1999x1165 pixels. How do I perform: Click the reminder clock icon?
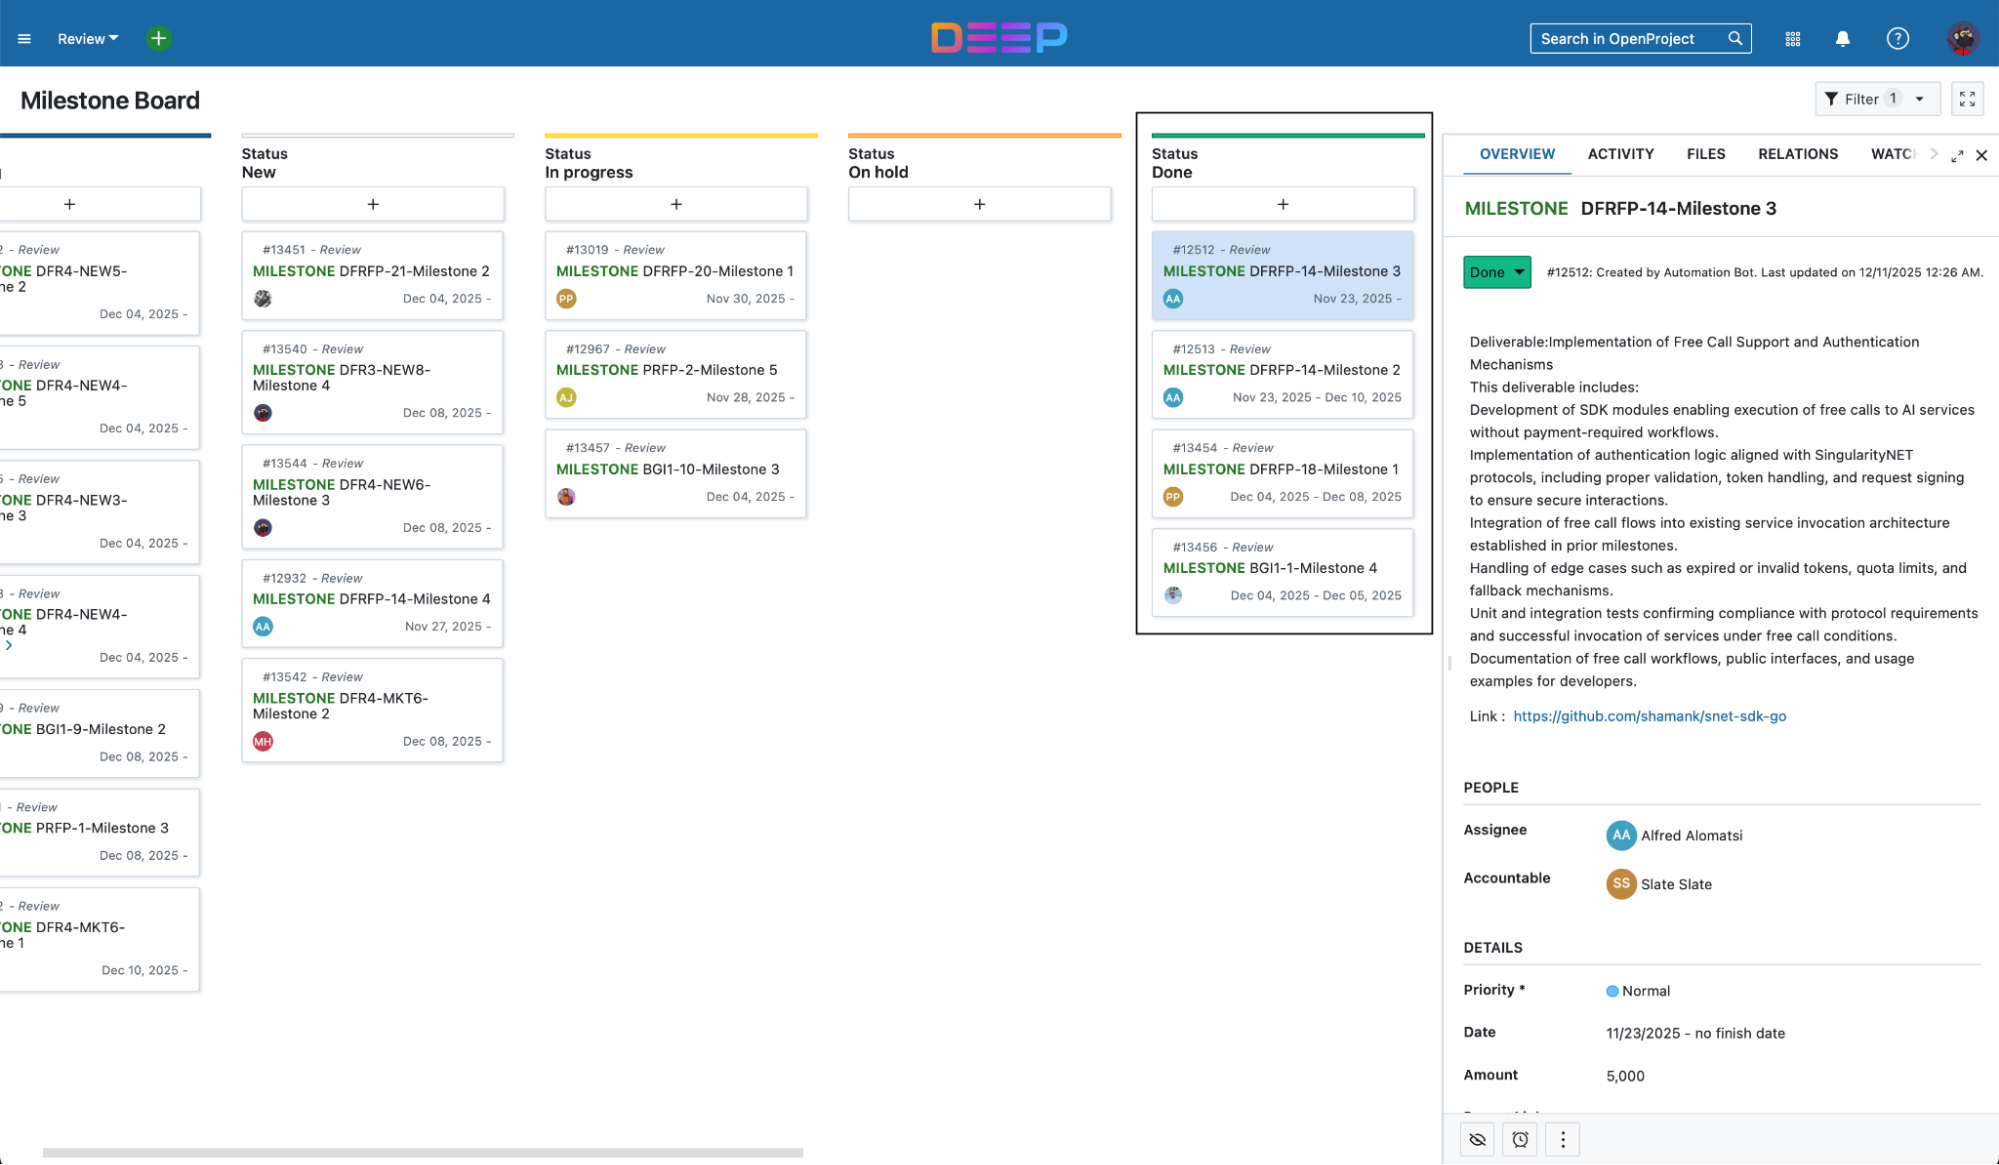pos(1520,1139)
